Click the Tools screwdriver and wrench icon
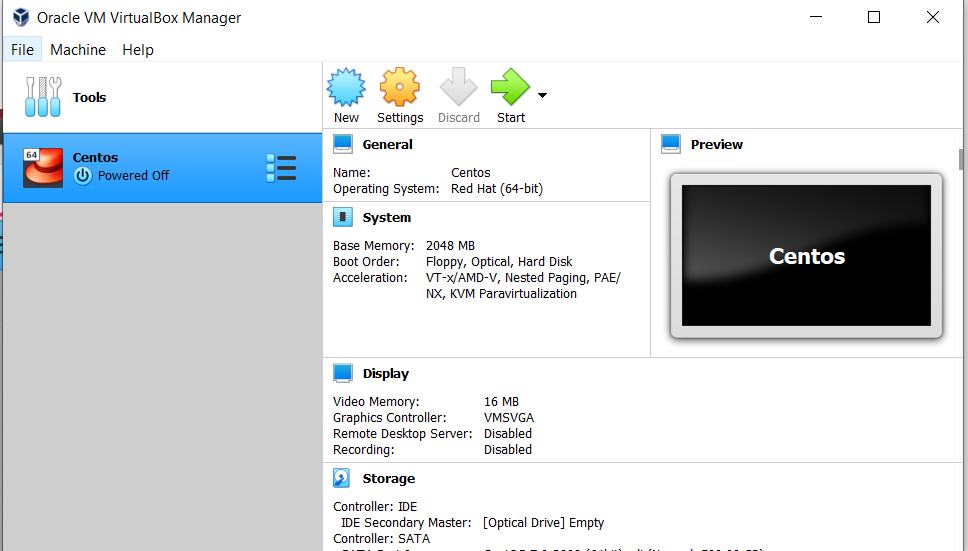The width and height of the screenshot is (968, 551). 43,97
